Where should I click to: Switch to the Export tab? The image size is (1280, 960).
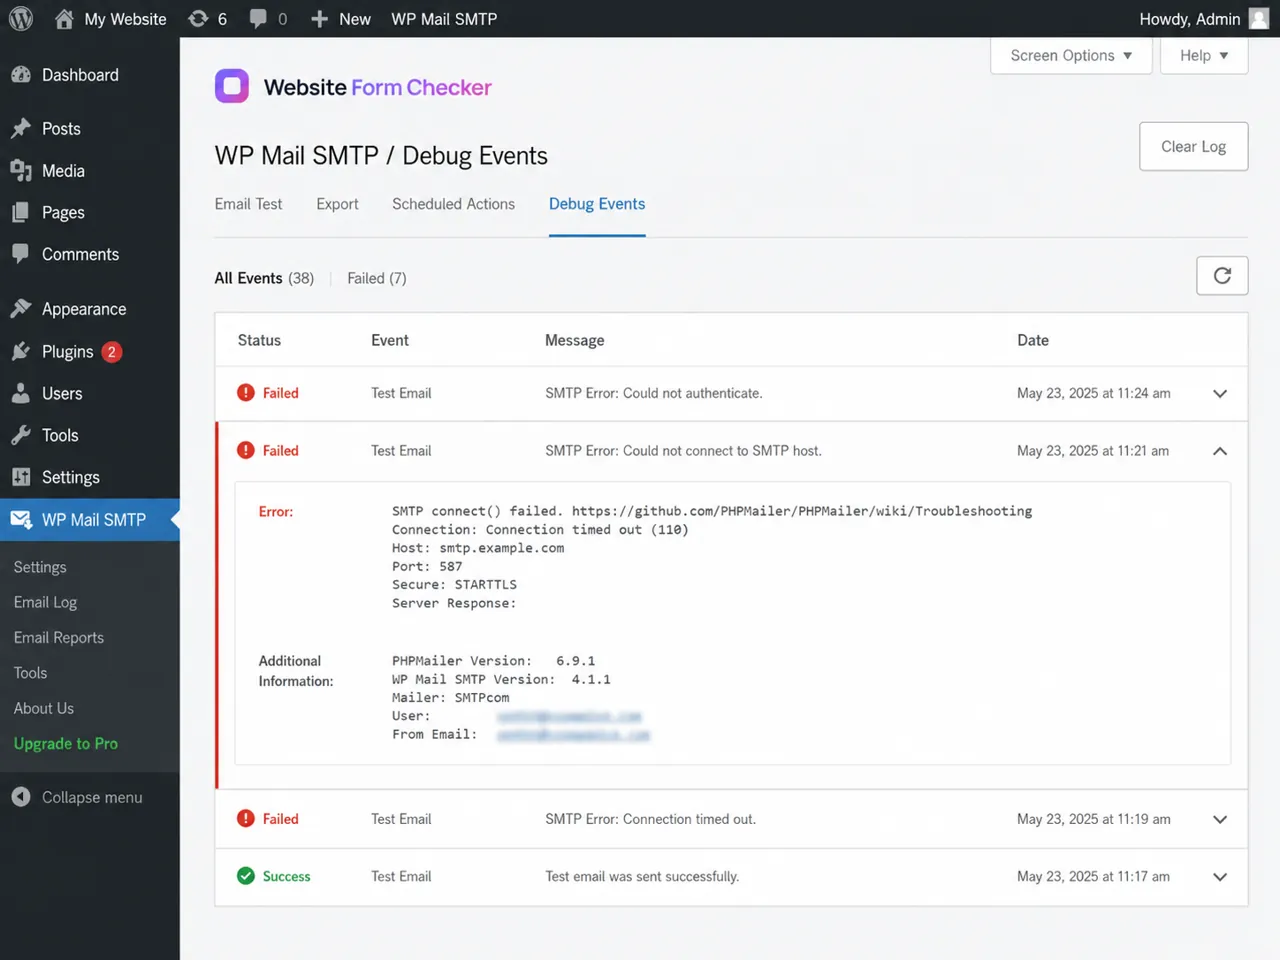[x=337, y=204]
